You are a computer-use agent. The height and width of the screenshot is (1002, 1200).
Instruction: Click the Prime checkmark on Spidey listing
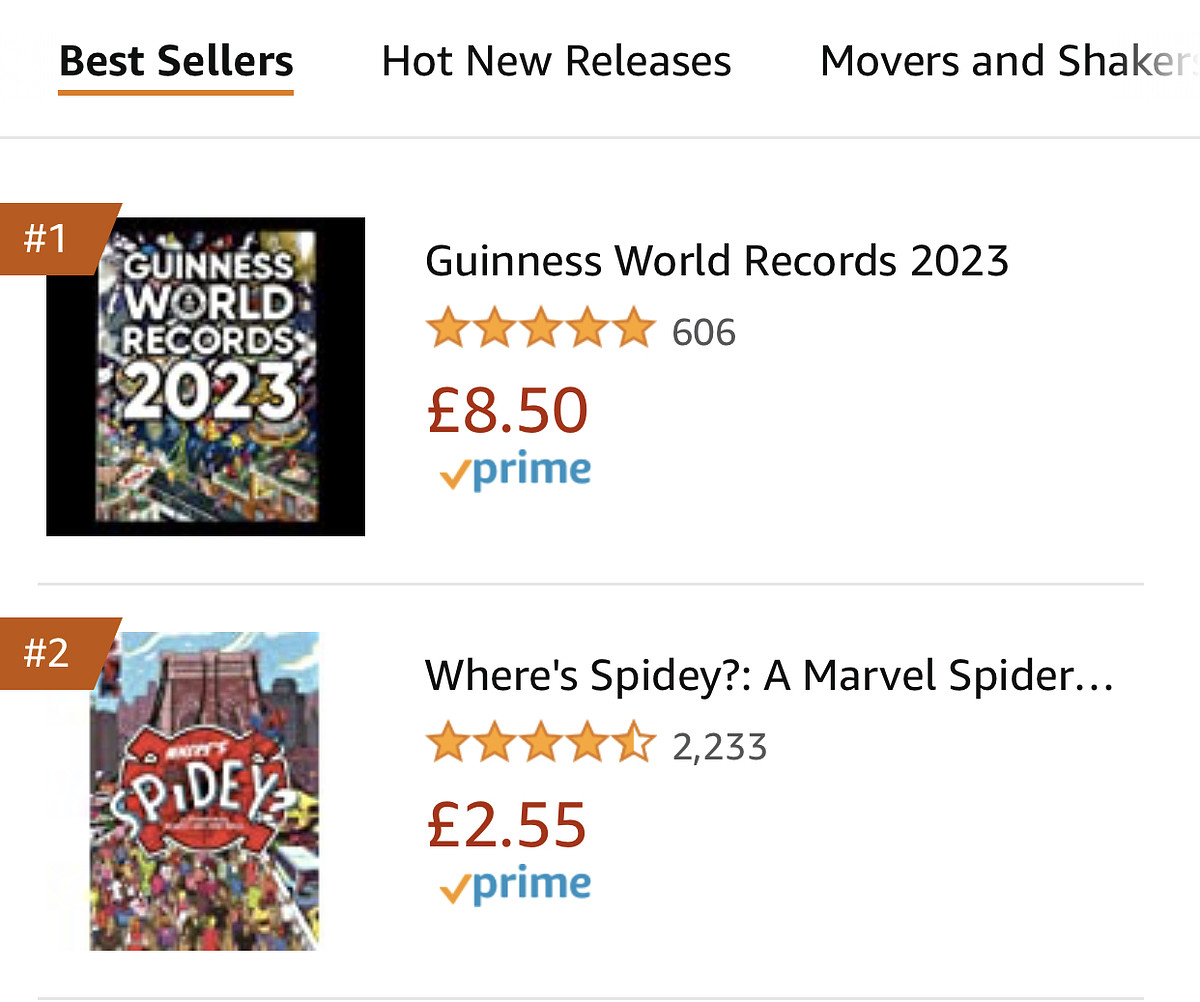coord(454,890)
